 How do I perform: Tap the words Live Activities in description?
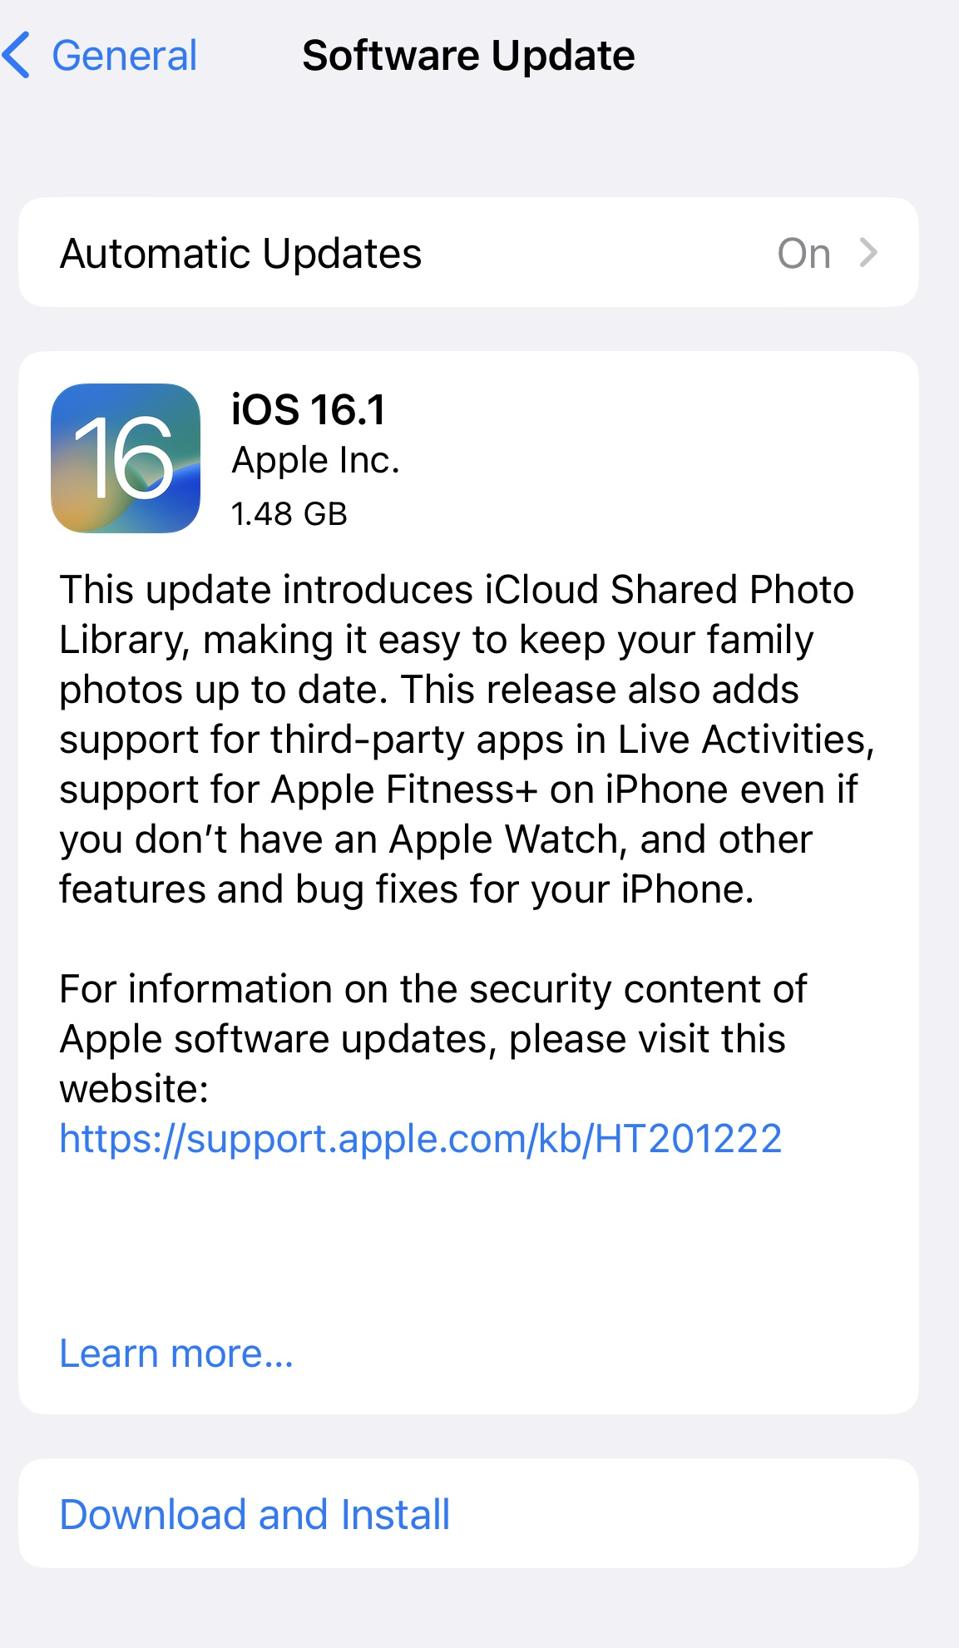745,740
